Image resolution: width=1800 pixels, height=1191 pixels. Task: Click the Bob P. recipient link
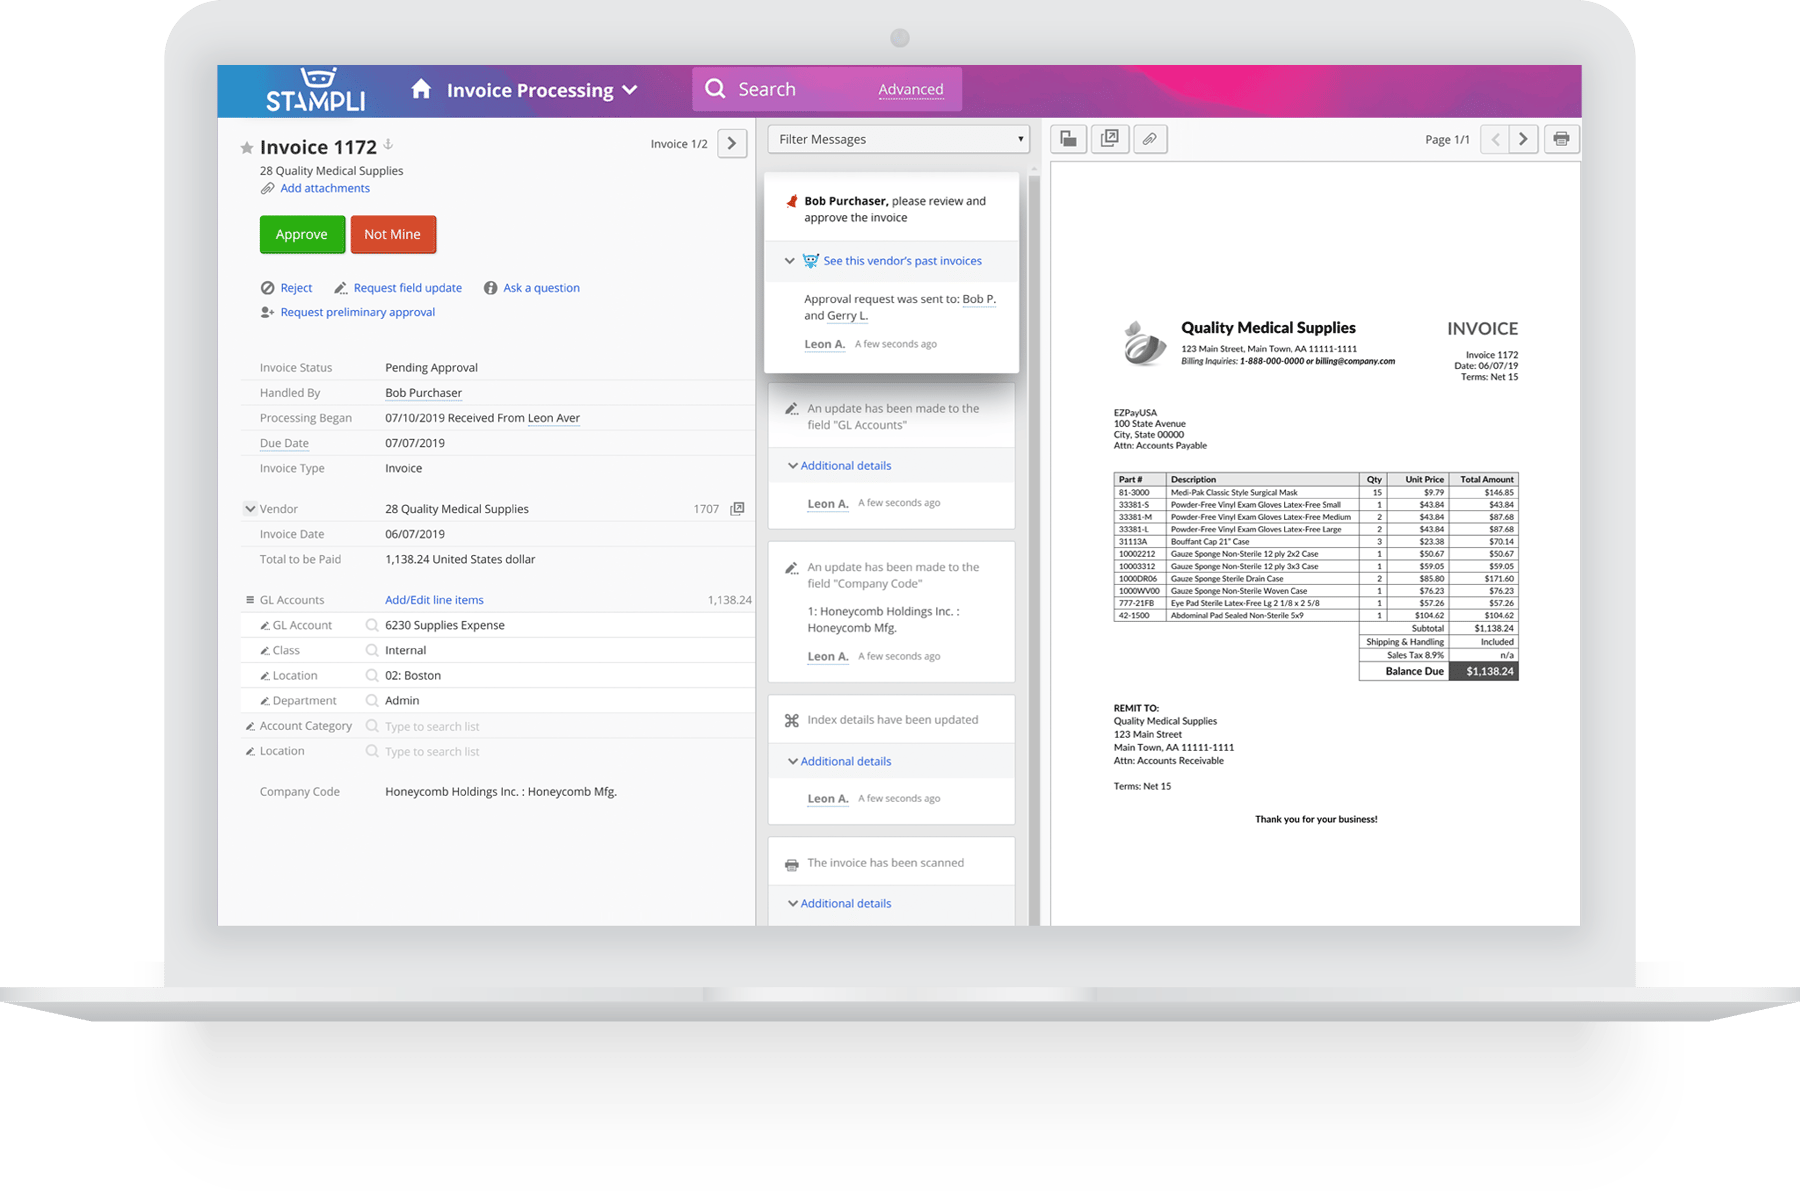(979, 299)
